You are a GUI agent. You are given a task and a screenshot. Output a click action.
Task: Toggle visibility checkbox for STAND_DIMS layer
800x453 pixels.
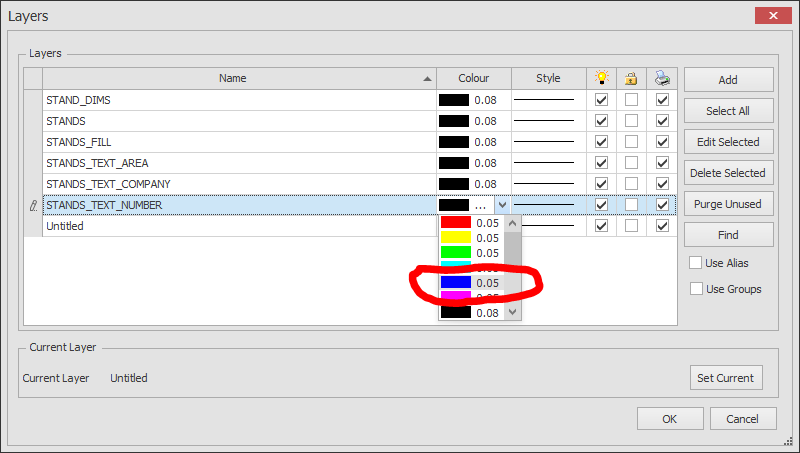602,100
